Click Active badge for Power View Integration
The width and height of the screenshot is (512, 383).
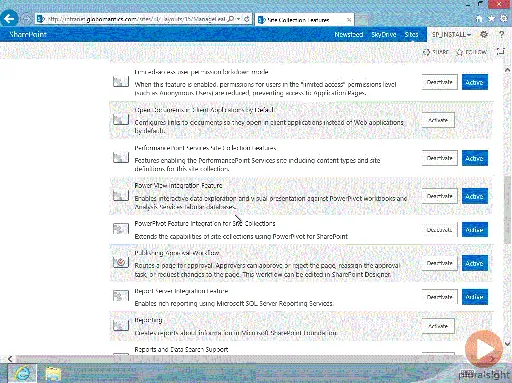[475, 196]
